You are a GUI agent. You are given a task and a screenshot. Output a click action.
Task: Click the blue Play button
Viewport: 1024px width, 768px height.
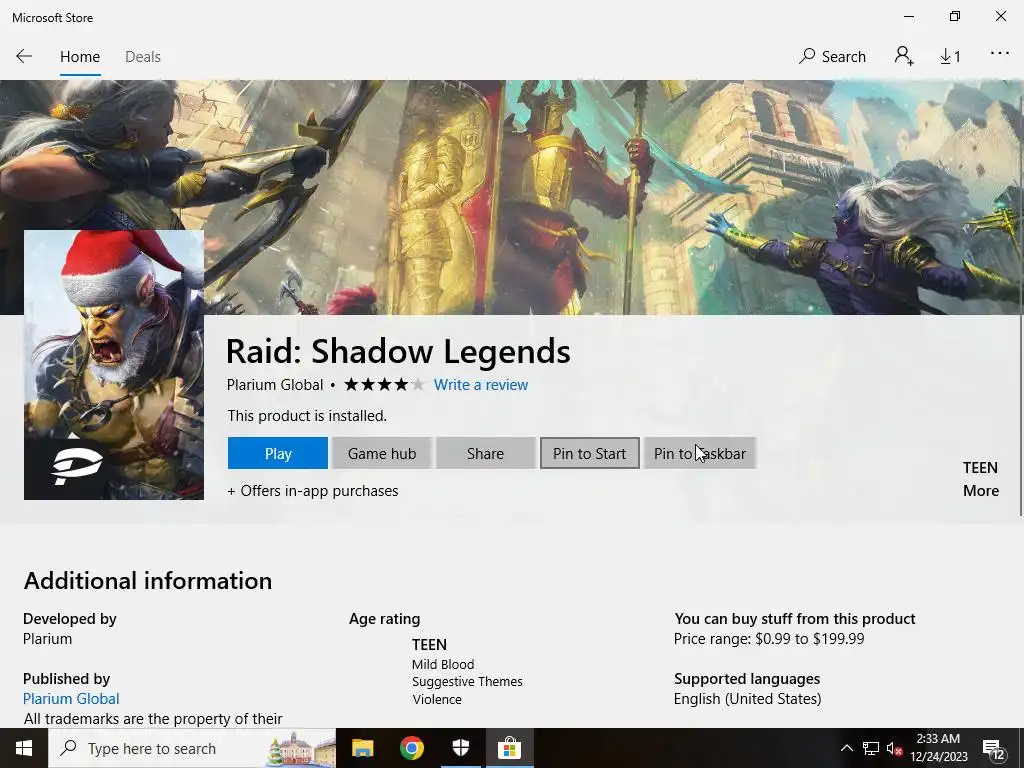(278, 453)
